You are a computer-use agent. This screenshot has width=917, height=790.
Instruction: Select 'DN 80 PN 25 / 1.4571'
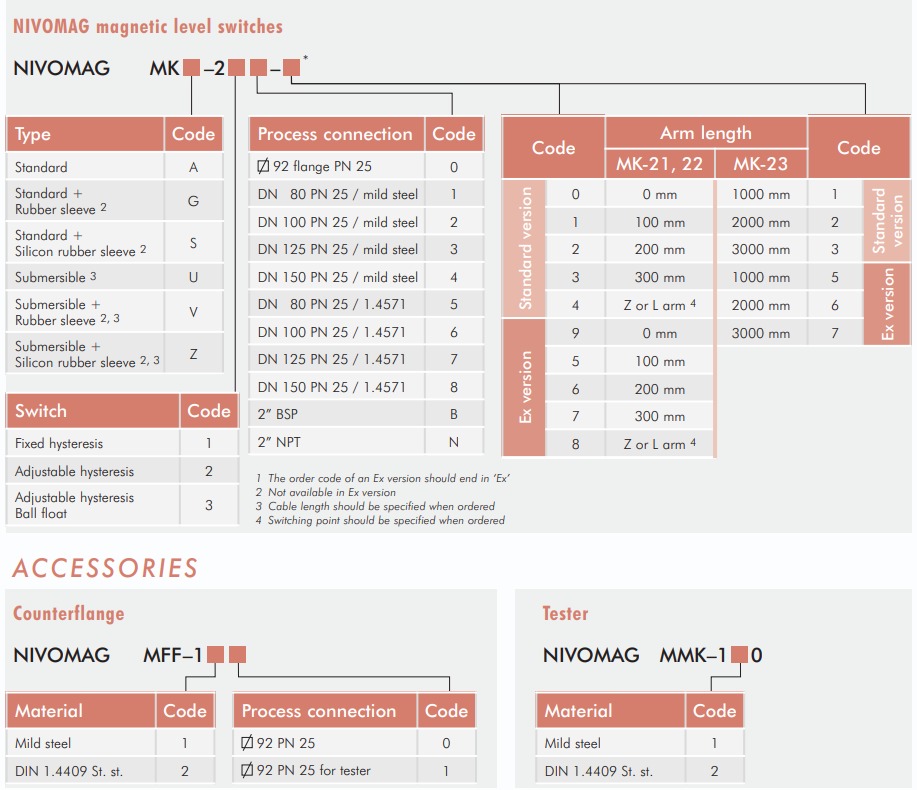[x=366, y=304]
